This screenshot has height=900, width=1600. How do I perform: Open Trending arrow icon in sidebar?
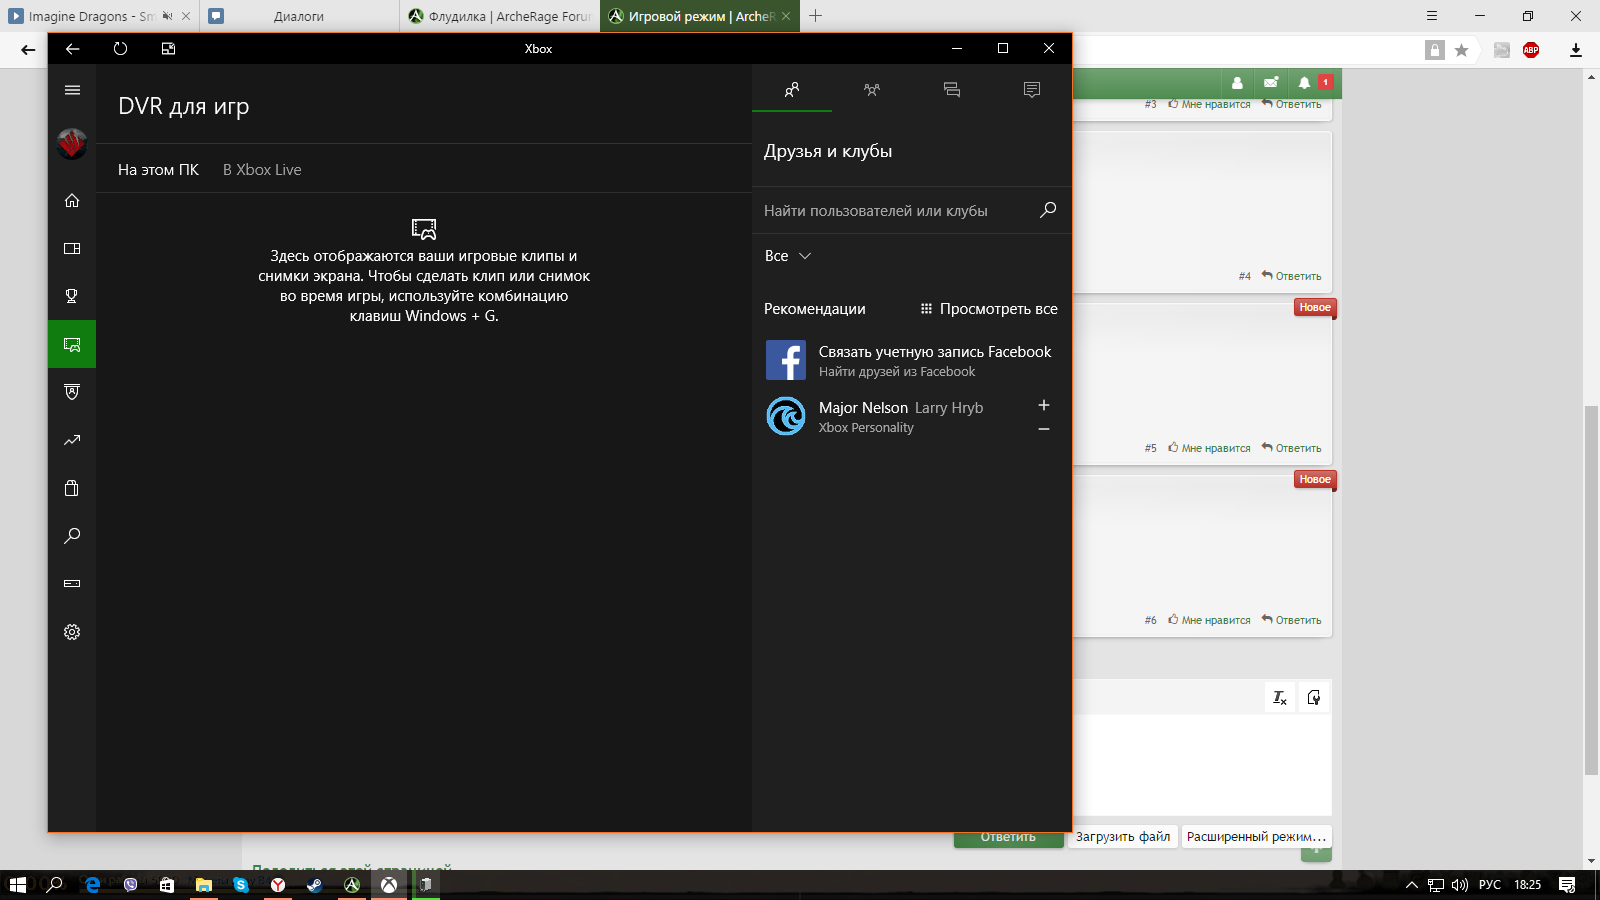click(72, 440)
